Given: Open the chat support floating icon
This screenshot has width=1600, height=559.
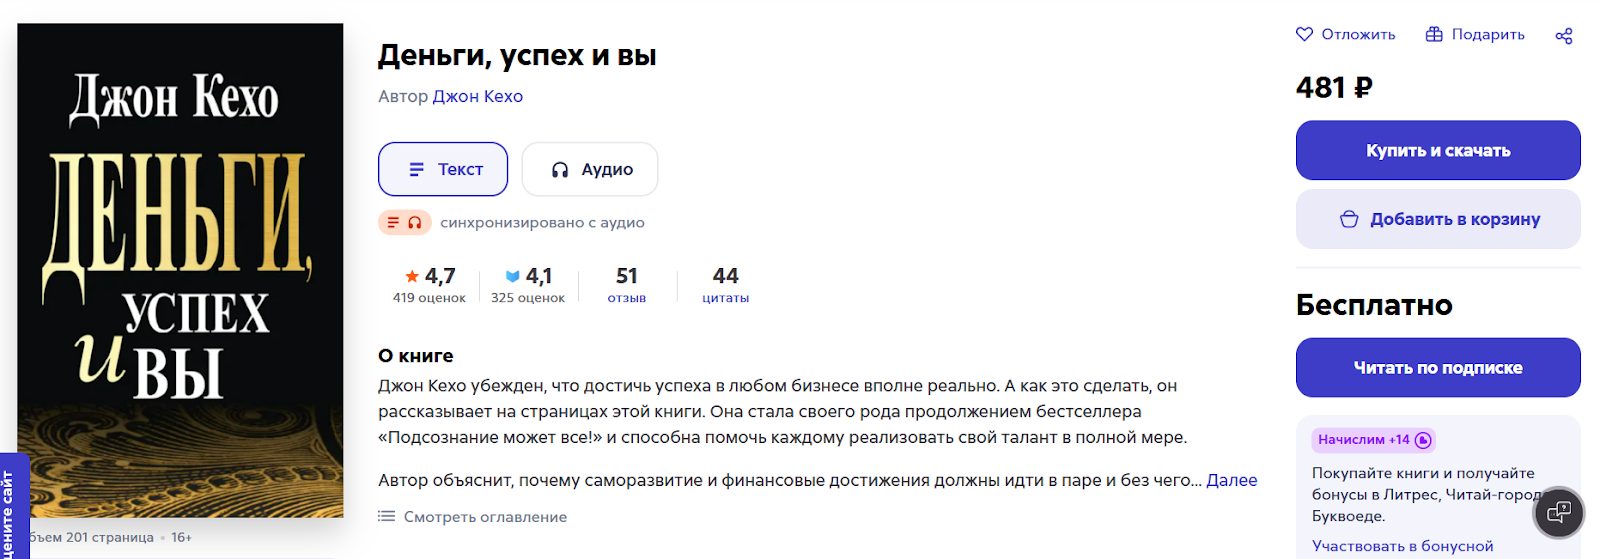Looking at the screenshot, I should coord(1559,513).
